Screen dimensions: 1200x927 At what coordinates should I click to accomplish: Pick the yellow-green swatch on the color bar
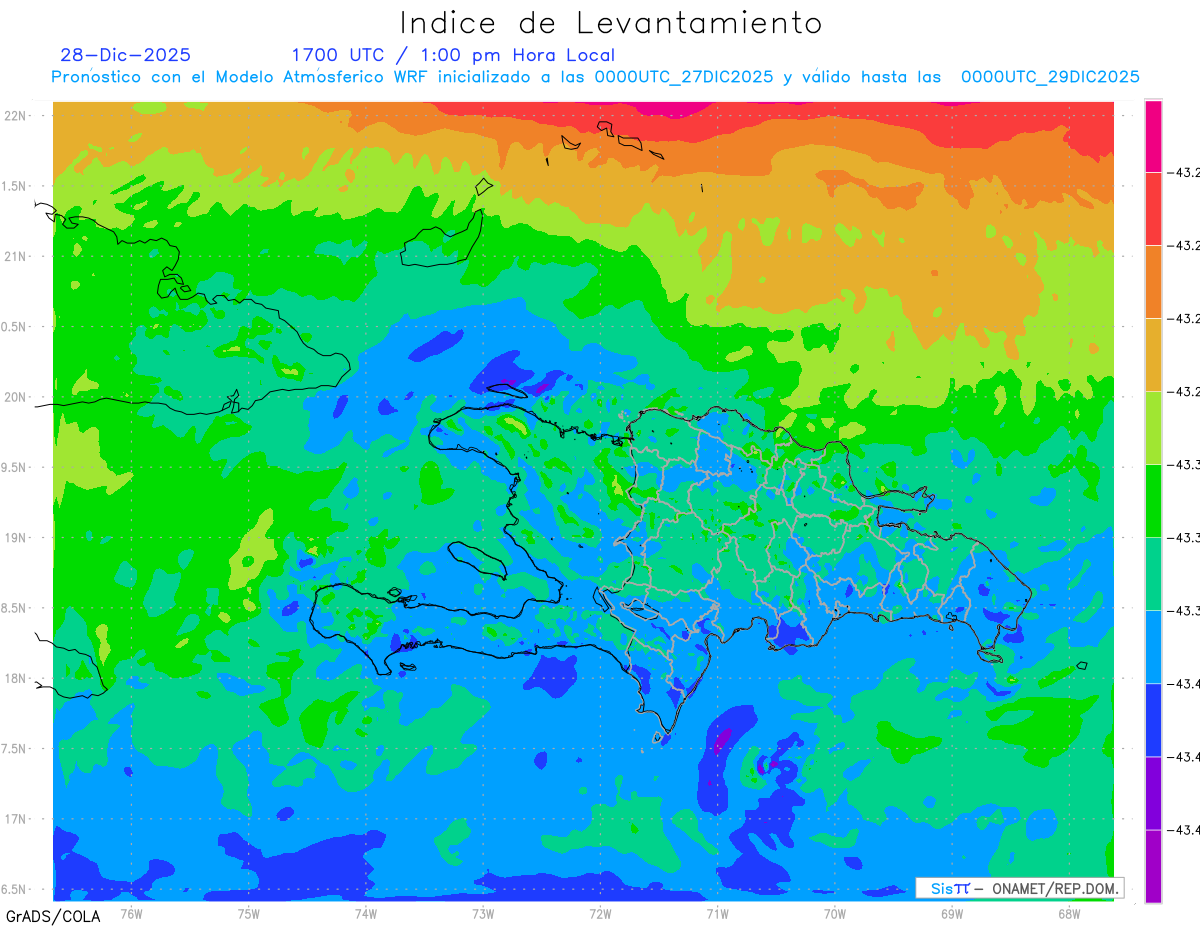tap(1153, 428)
